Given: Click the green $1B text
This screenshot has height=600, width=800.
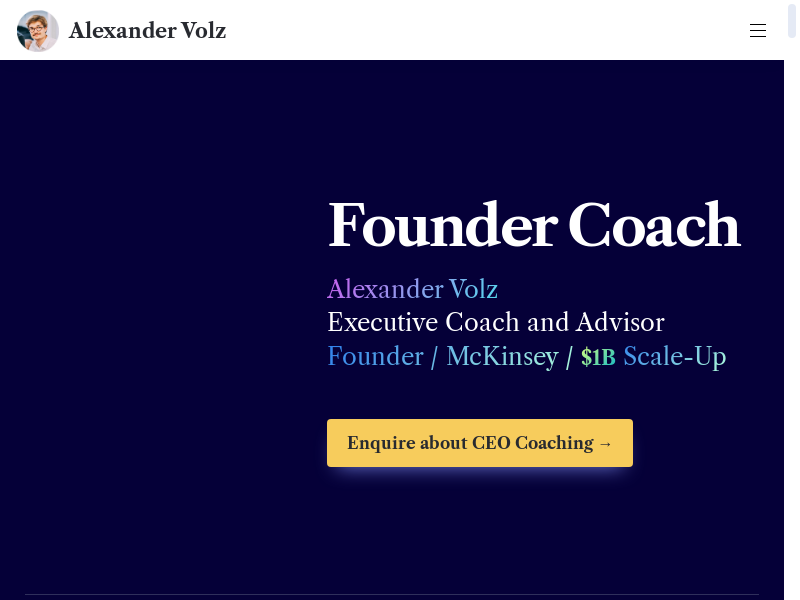Looking at the screenshot, I should pos(598,357).
